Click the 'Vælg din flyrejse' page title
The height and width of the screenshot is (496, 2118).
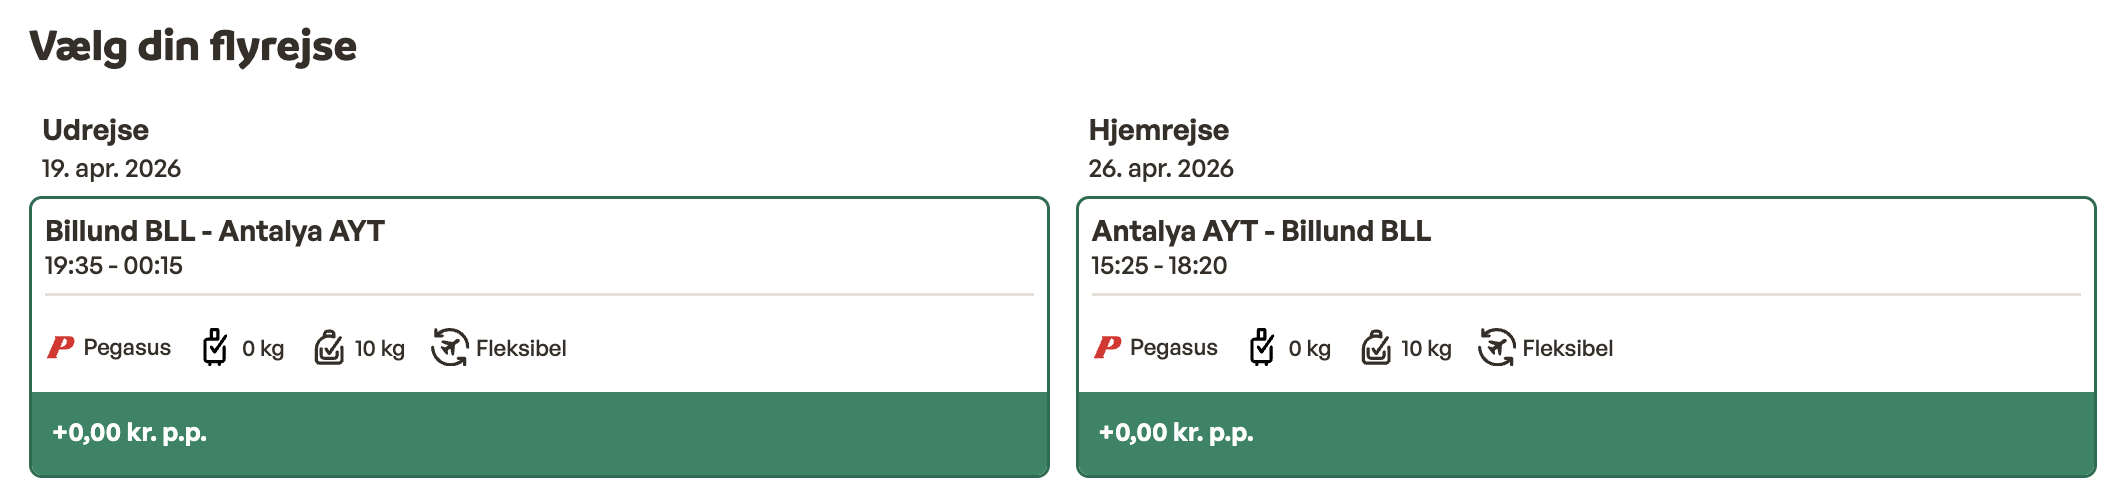click(x=193, y=46)
